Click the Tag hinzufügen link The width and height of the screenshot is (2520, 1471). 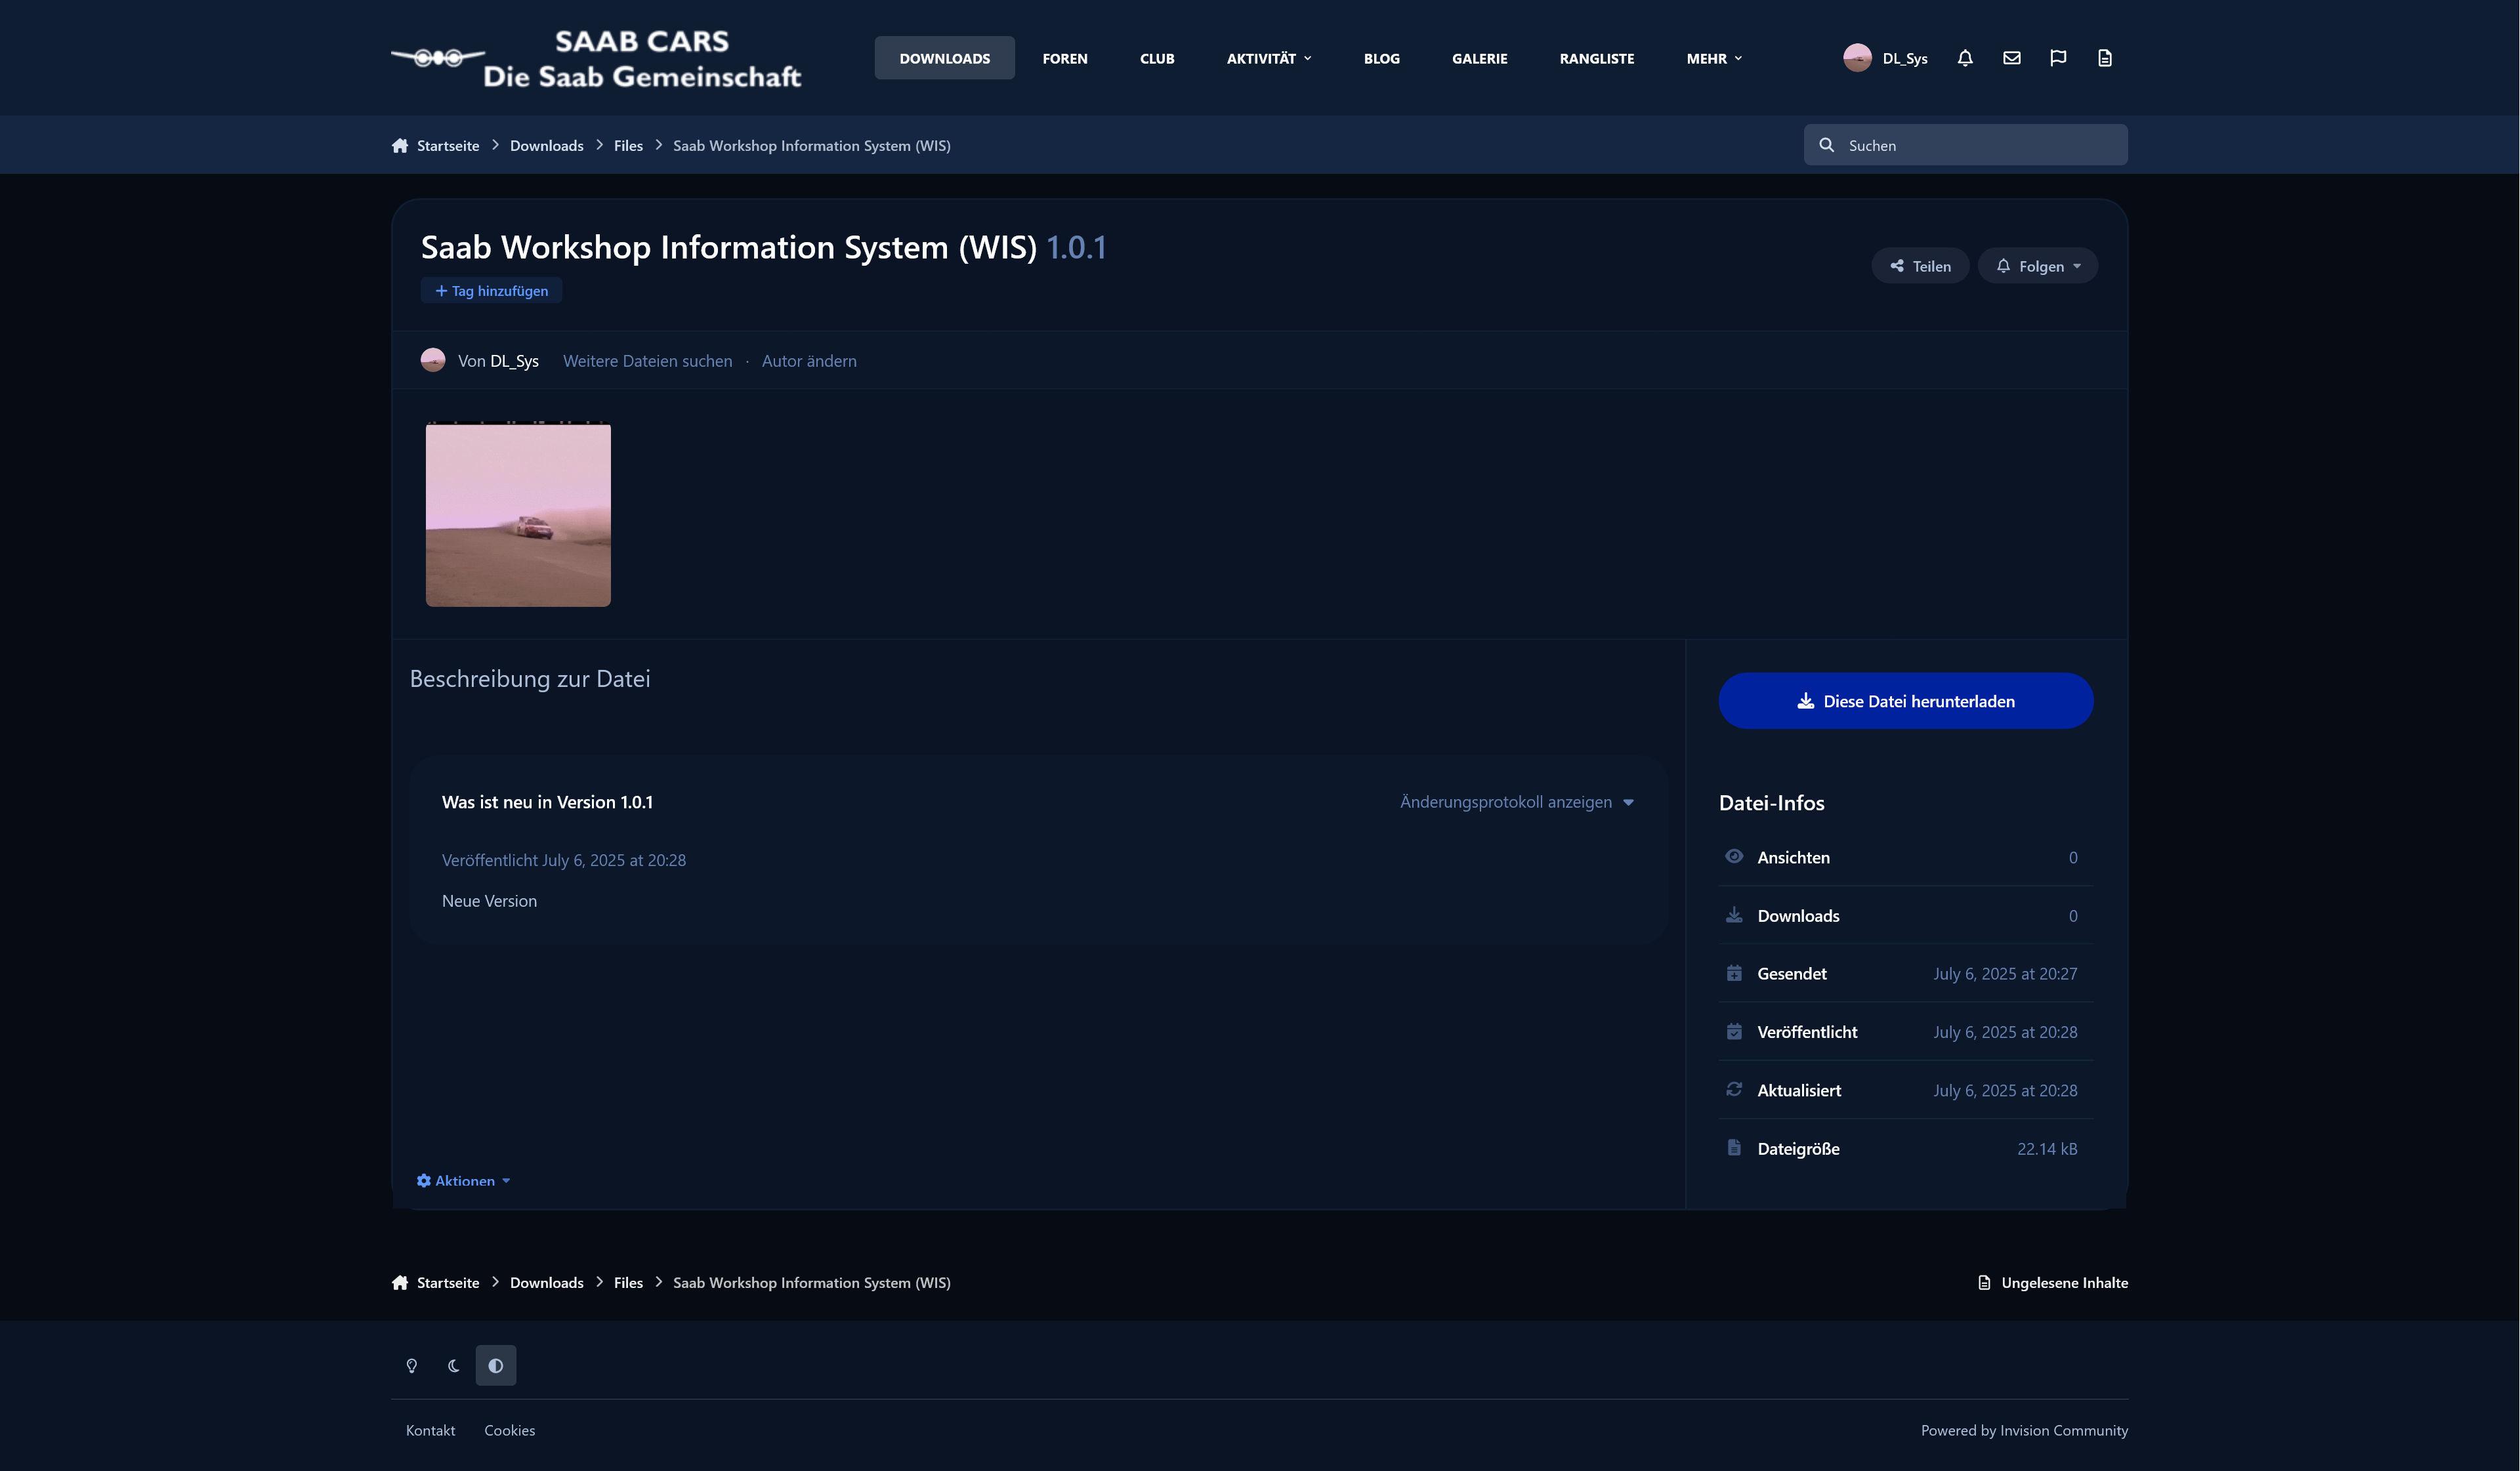(x=491, y=291)
